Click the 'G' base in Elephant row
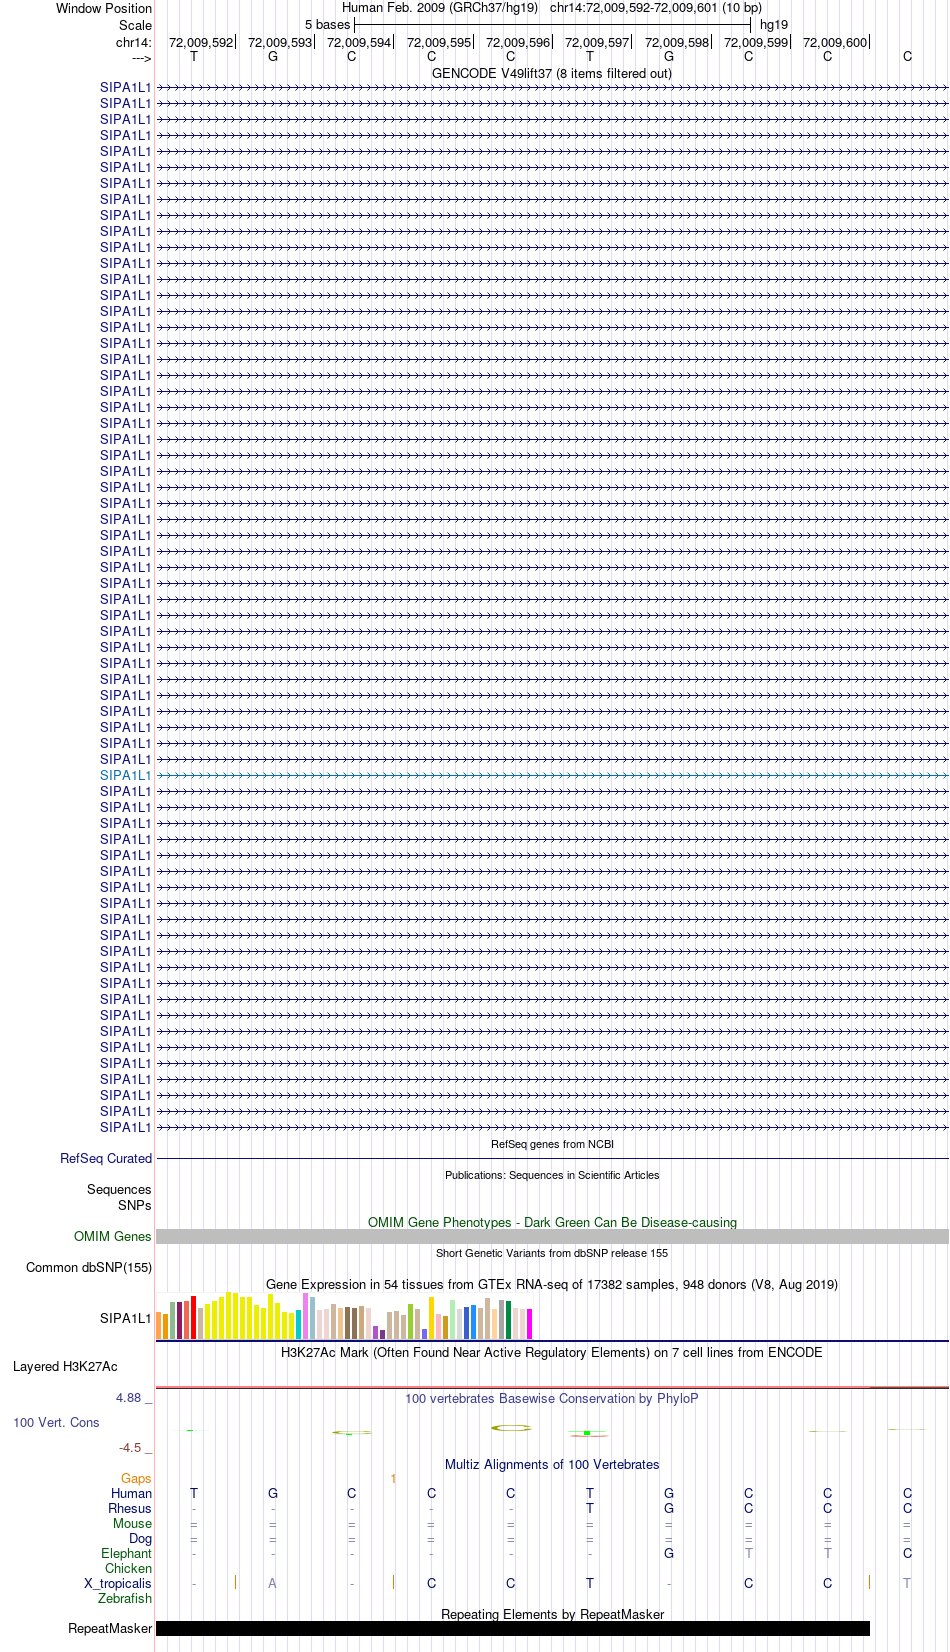950x1652 pixels. point(669,1553)
